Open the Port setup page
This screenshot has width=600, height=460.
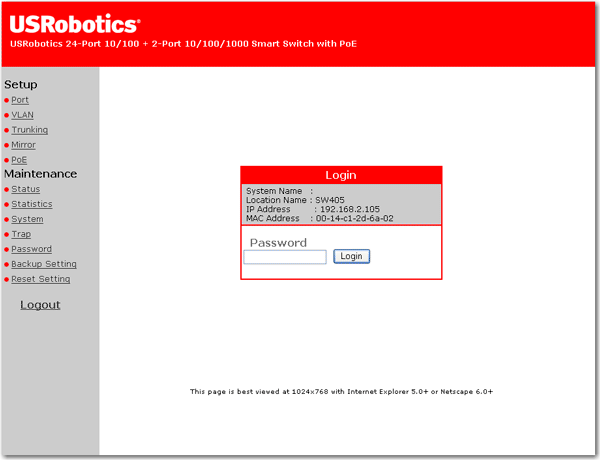pos(20,100)
